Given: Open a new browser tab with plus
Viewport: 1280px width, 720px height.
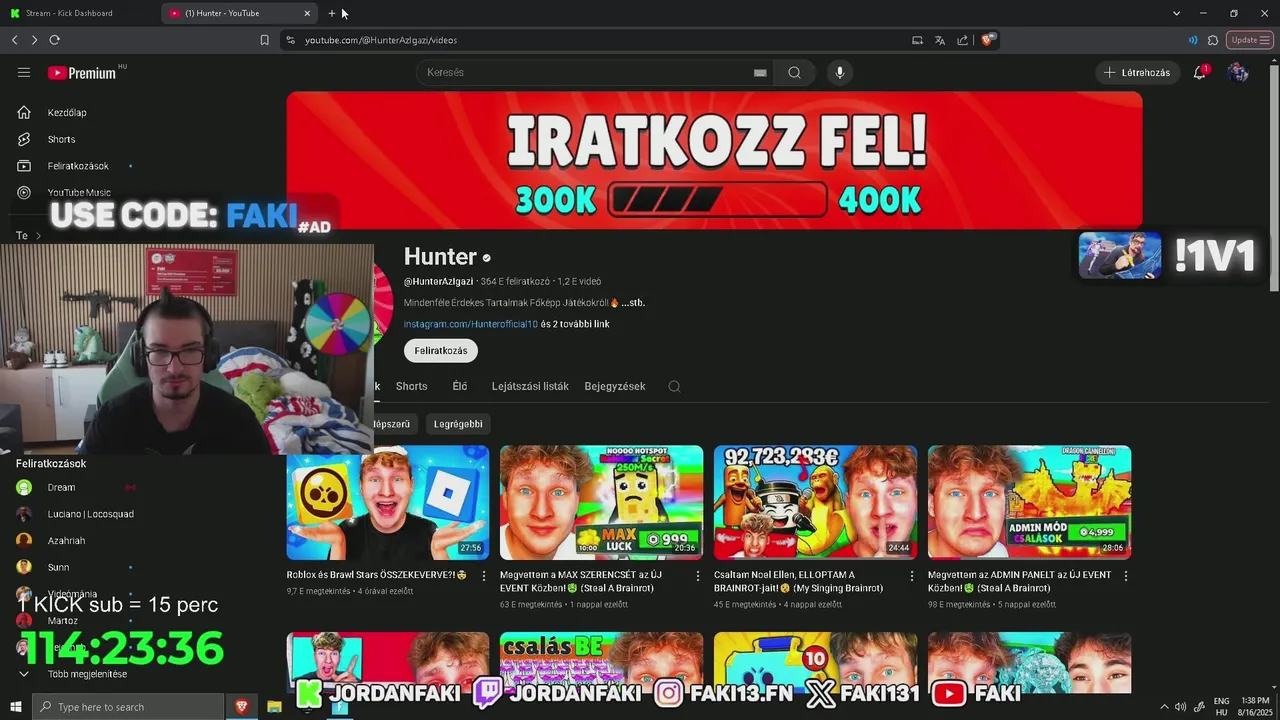Looking at the screenshot, I should pyautogui.click(x=332, y=13).
